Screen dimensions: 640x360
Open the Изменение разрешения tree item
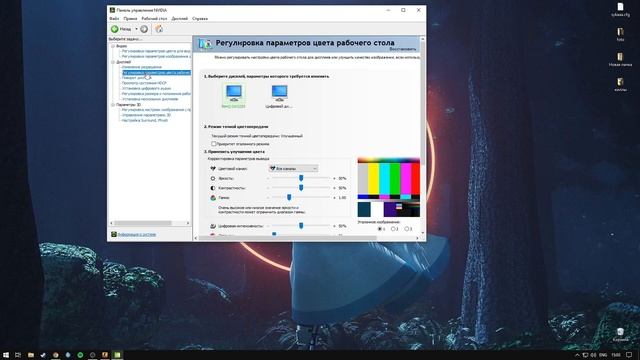coord(142,67)
